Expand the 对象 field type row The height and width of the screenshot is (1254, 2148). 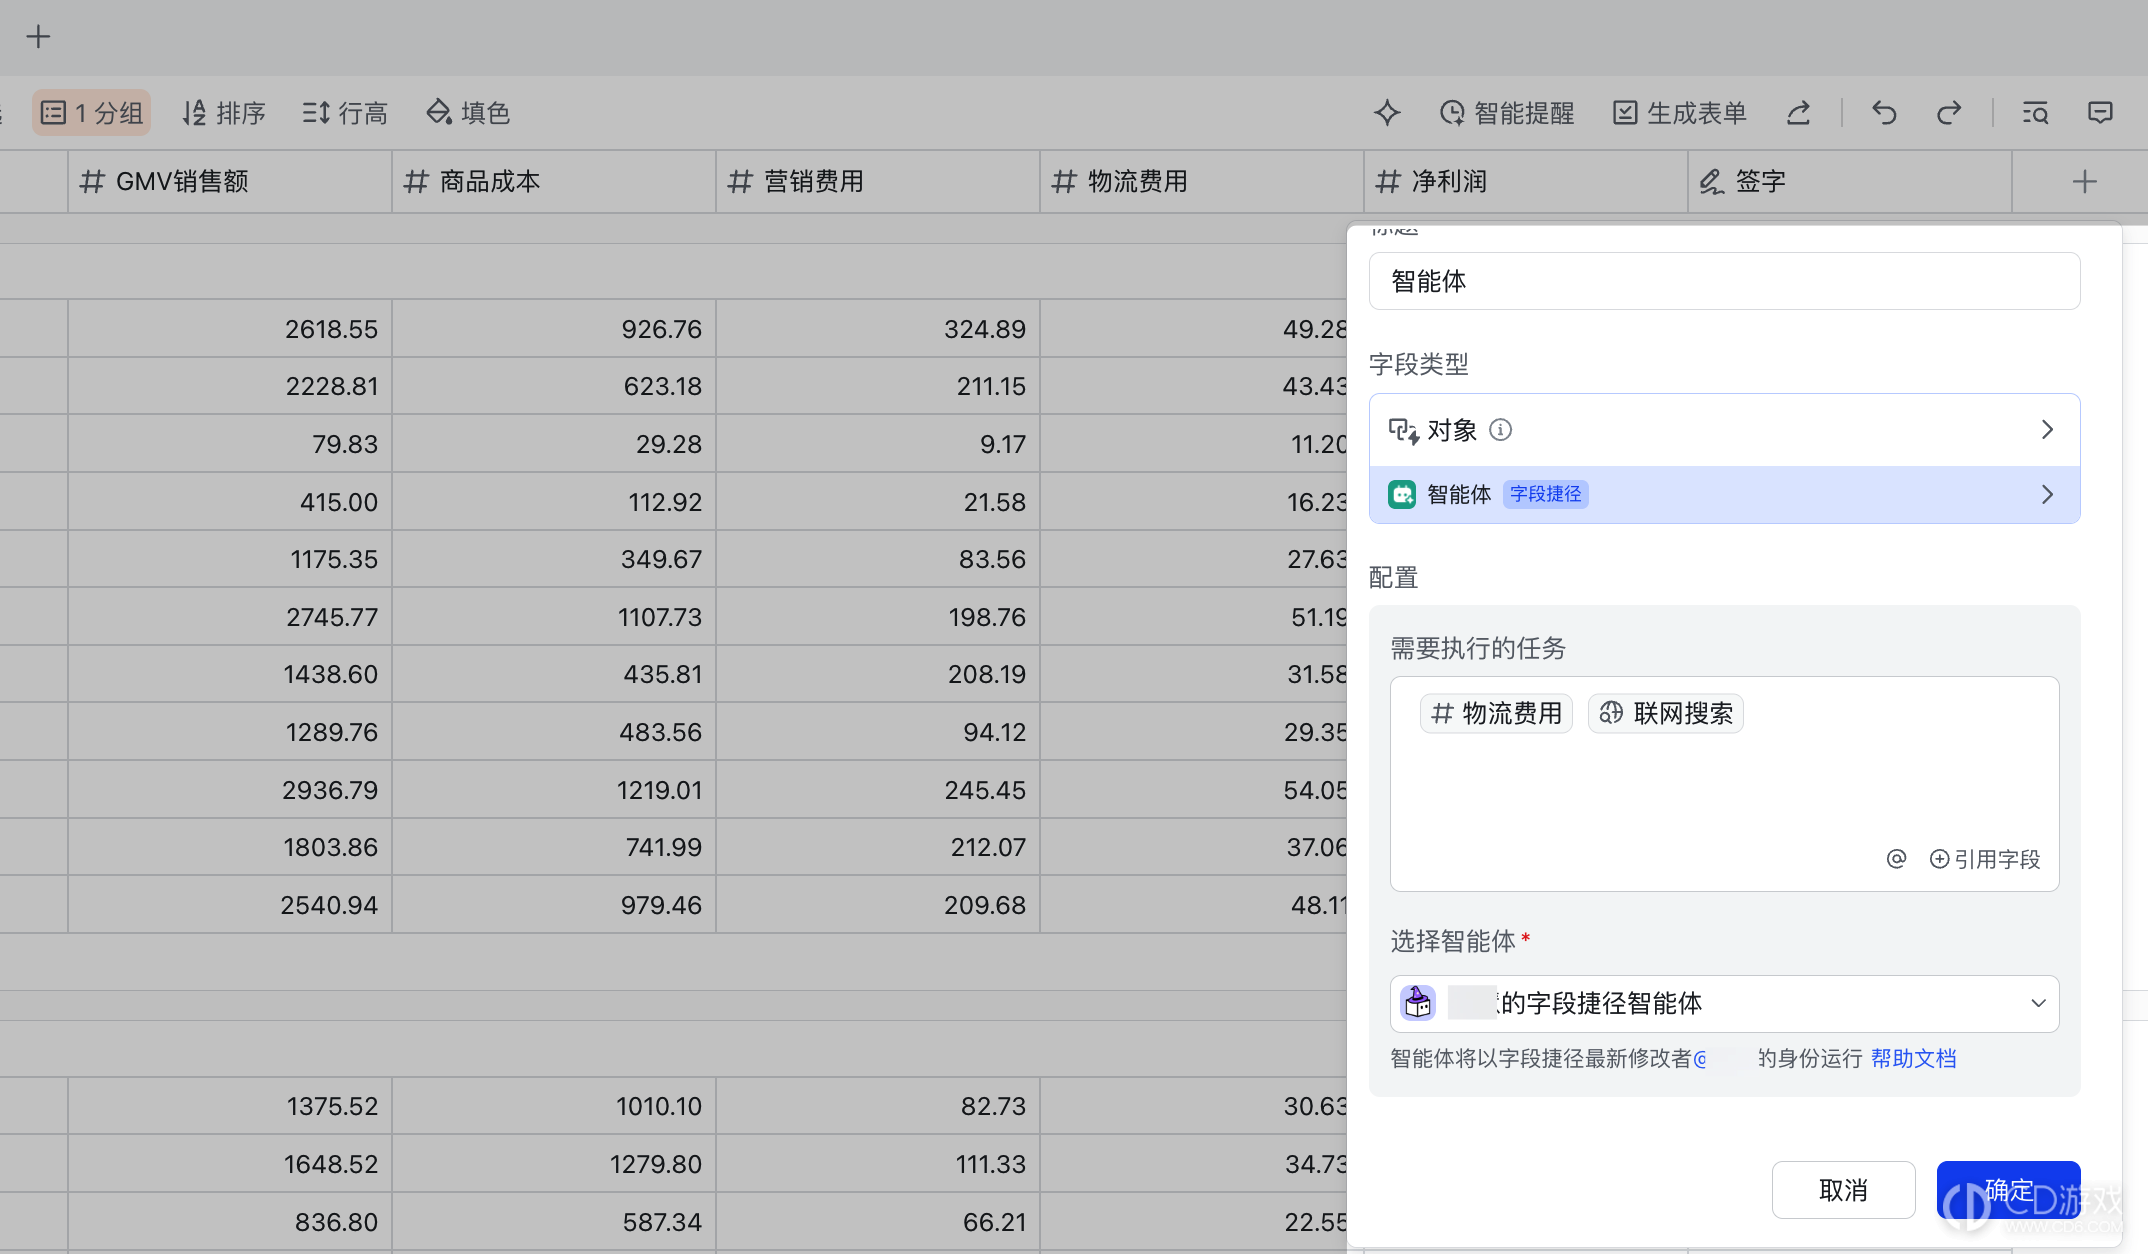coord(1725,430)
